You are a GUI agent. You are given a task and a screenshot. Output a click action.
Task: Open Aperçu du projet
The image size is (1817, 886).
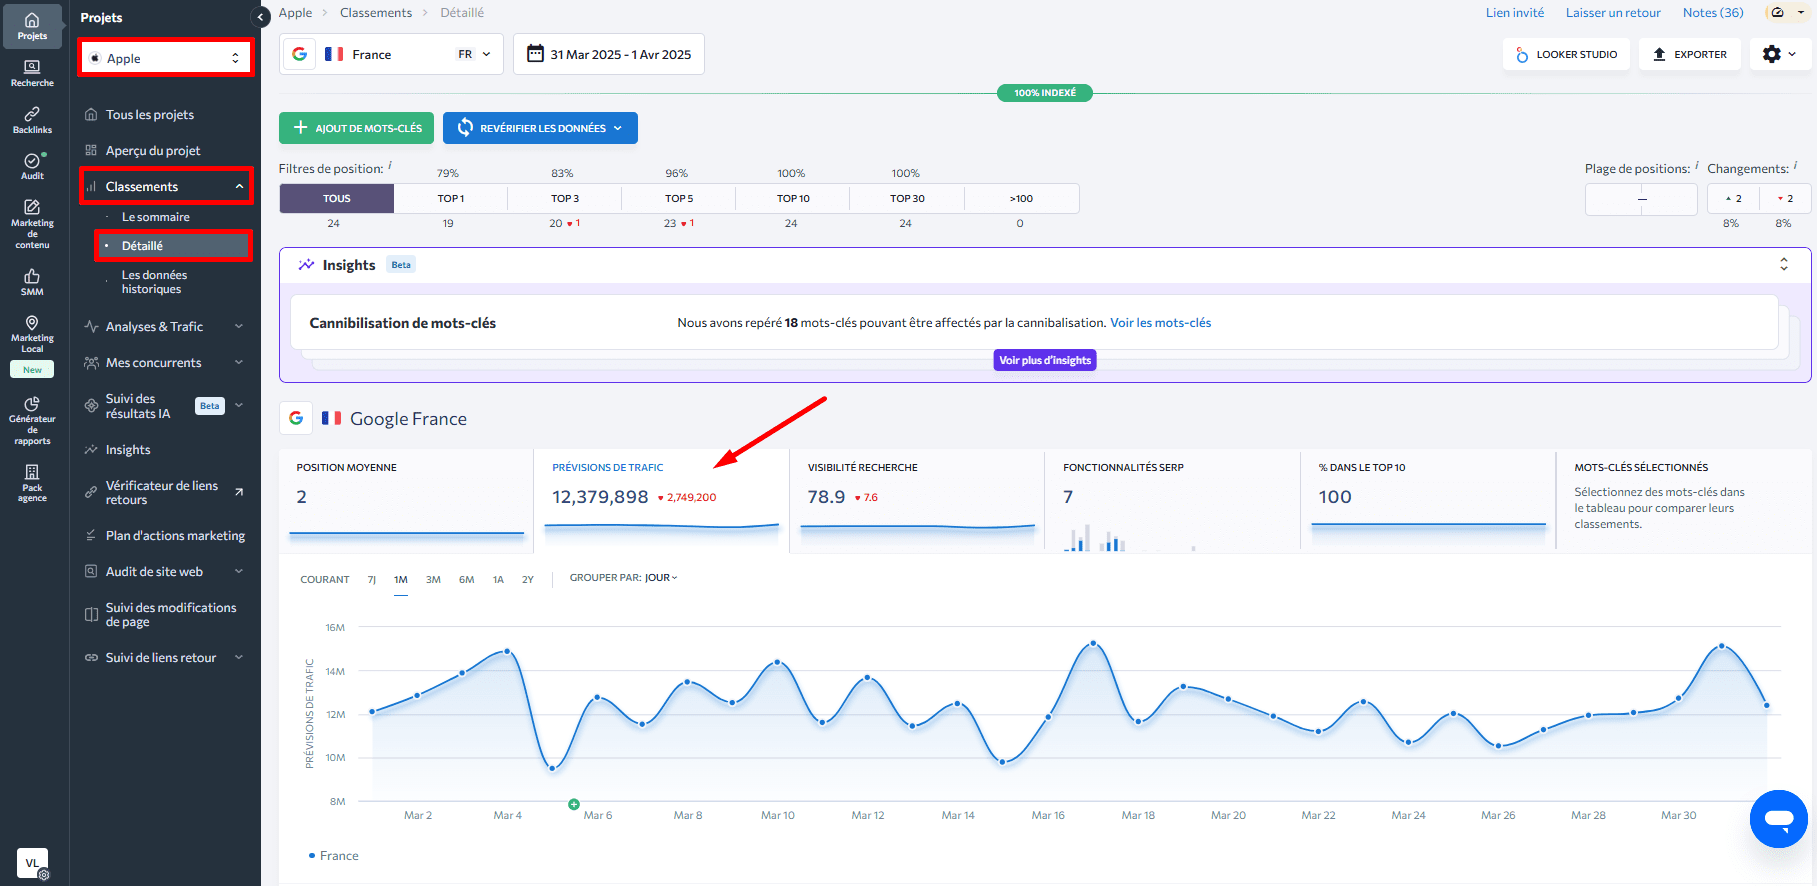tap(153, 150)
